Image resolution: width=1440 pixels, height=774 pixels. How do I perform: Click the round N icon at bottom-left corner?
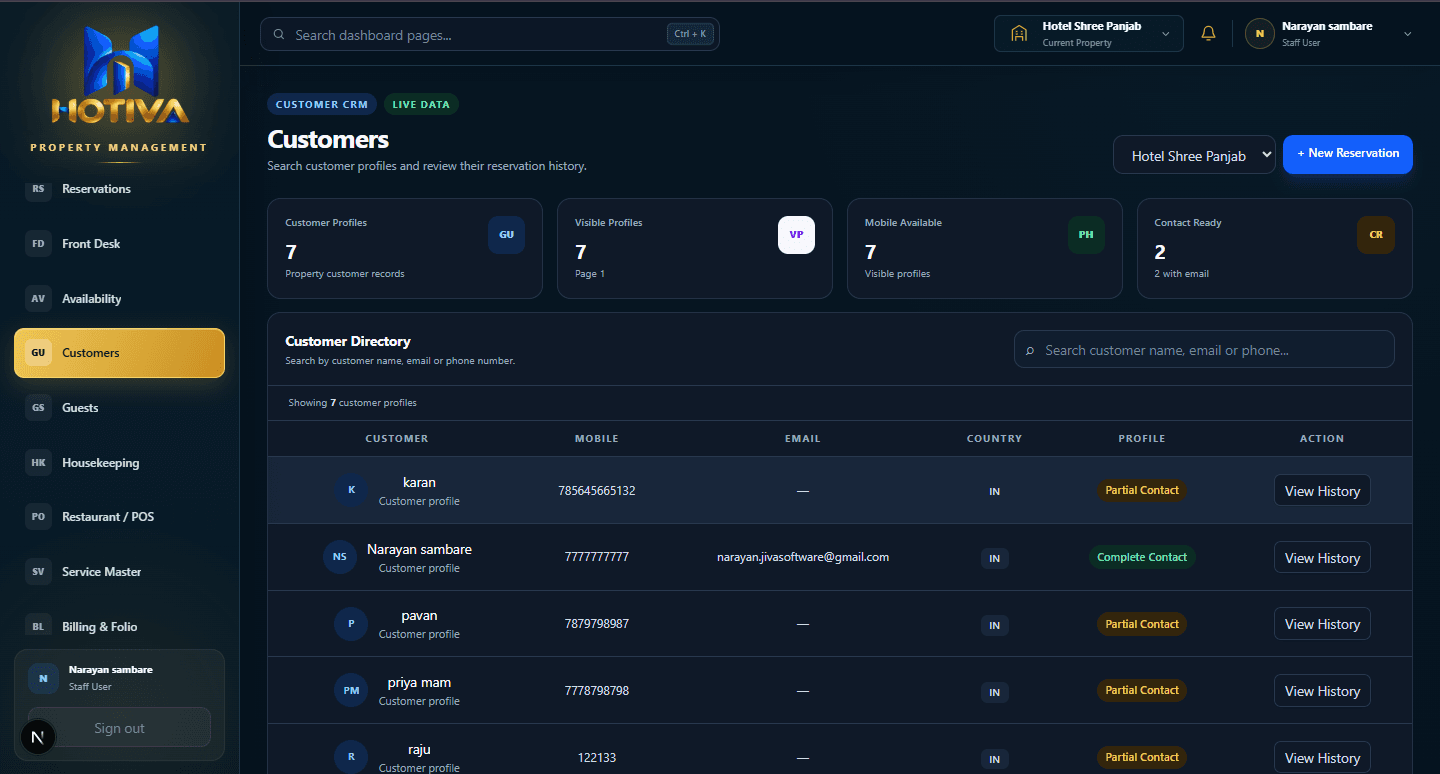click(38, 738)
